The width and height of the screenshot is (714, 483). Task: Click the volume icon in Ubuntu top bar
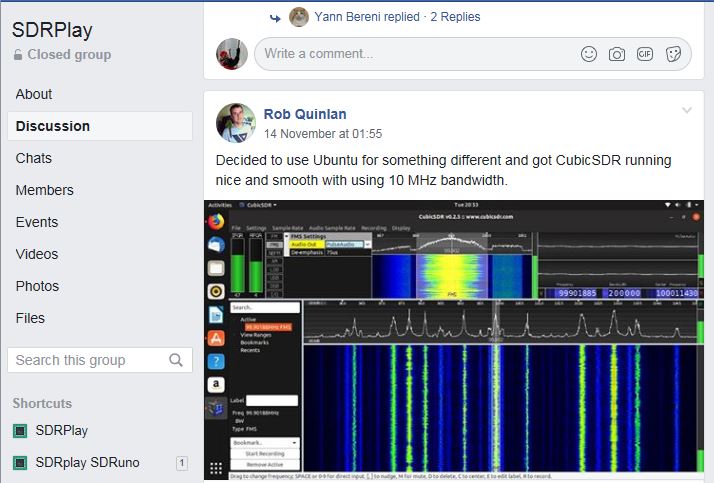click(x=678, y=205)
